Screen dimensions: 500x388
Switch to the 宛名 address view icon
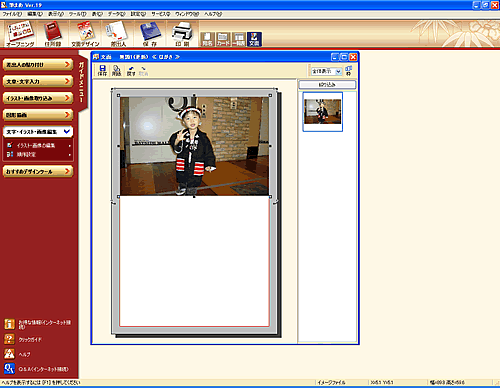point(207,39)
